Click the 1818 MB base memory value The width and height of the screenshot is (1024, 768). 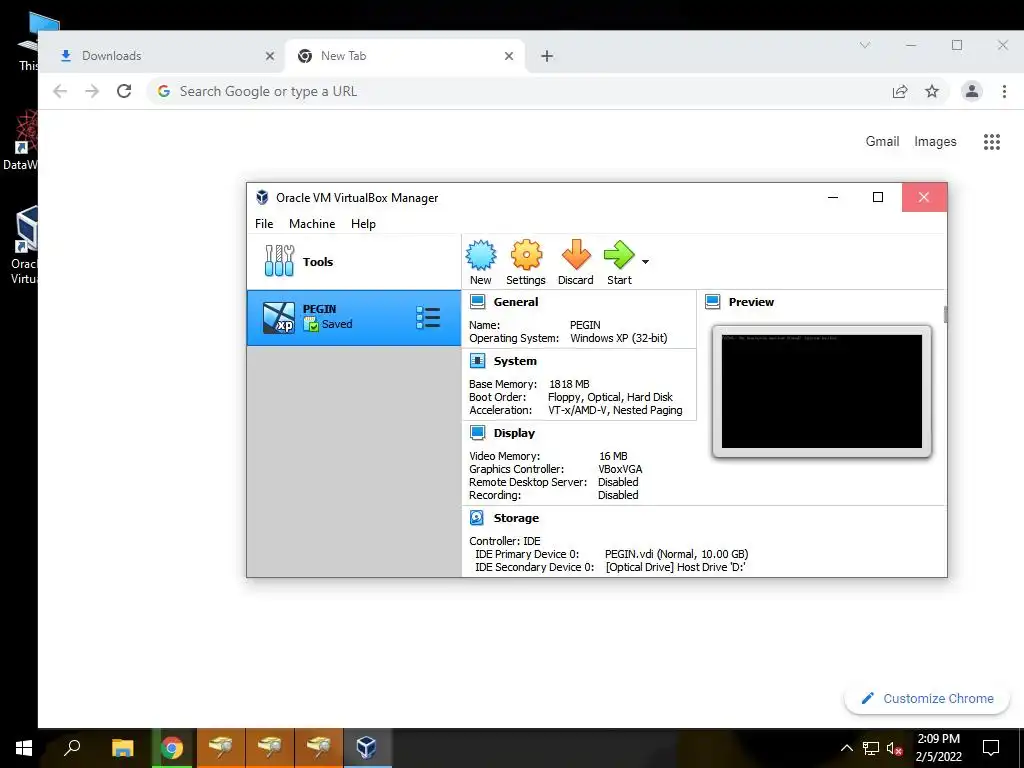tap(569, 384)
